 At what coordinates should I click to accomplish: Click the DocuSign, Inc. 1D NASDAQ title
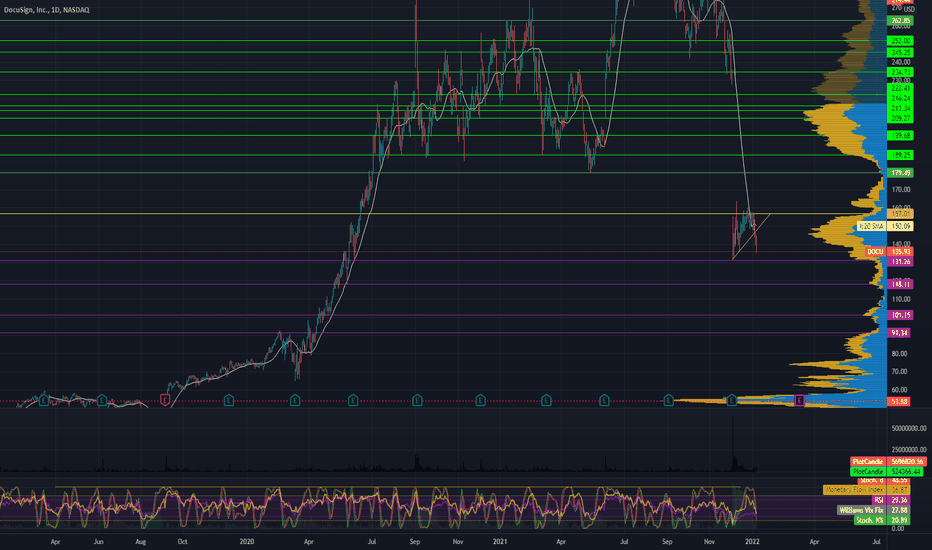click(x=47, y=10)
